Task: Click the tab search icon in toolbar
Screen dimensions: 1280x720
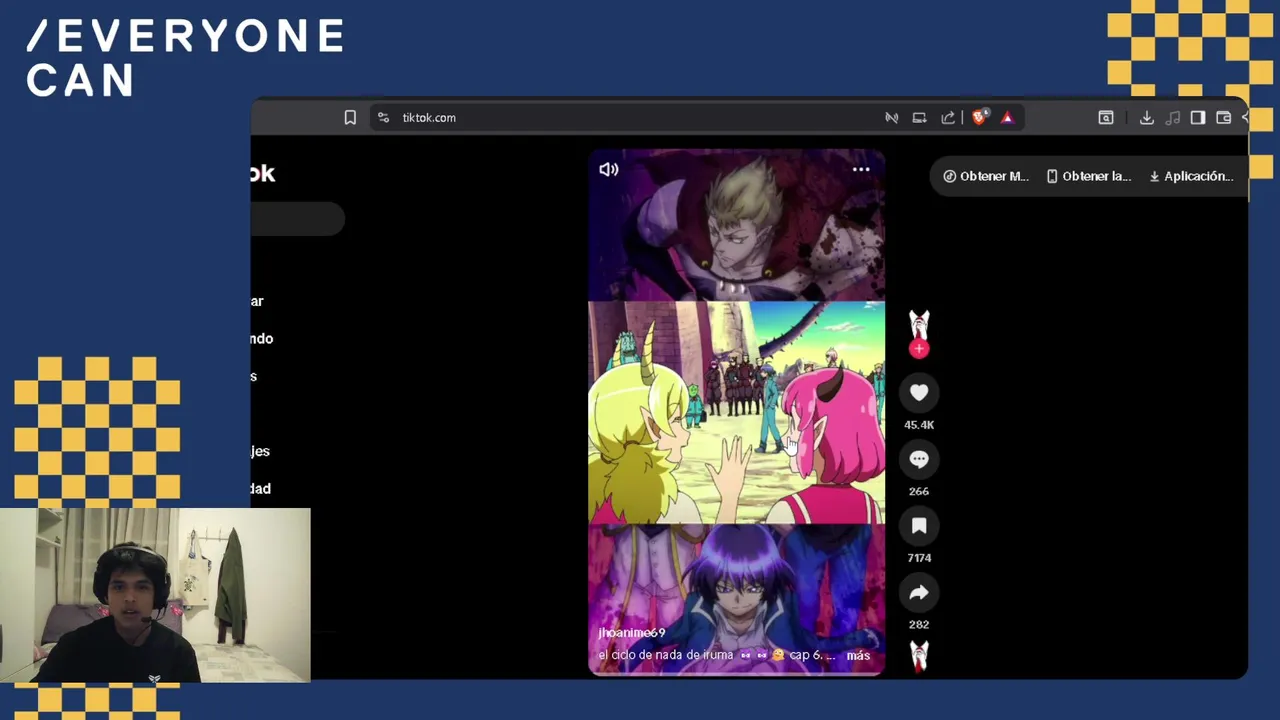Action: (x=1106, y=118)
